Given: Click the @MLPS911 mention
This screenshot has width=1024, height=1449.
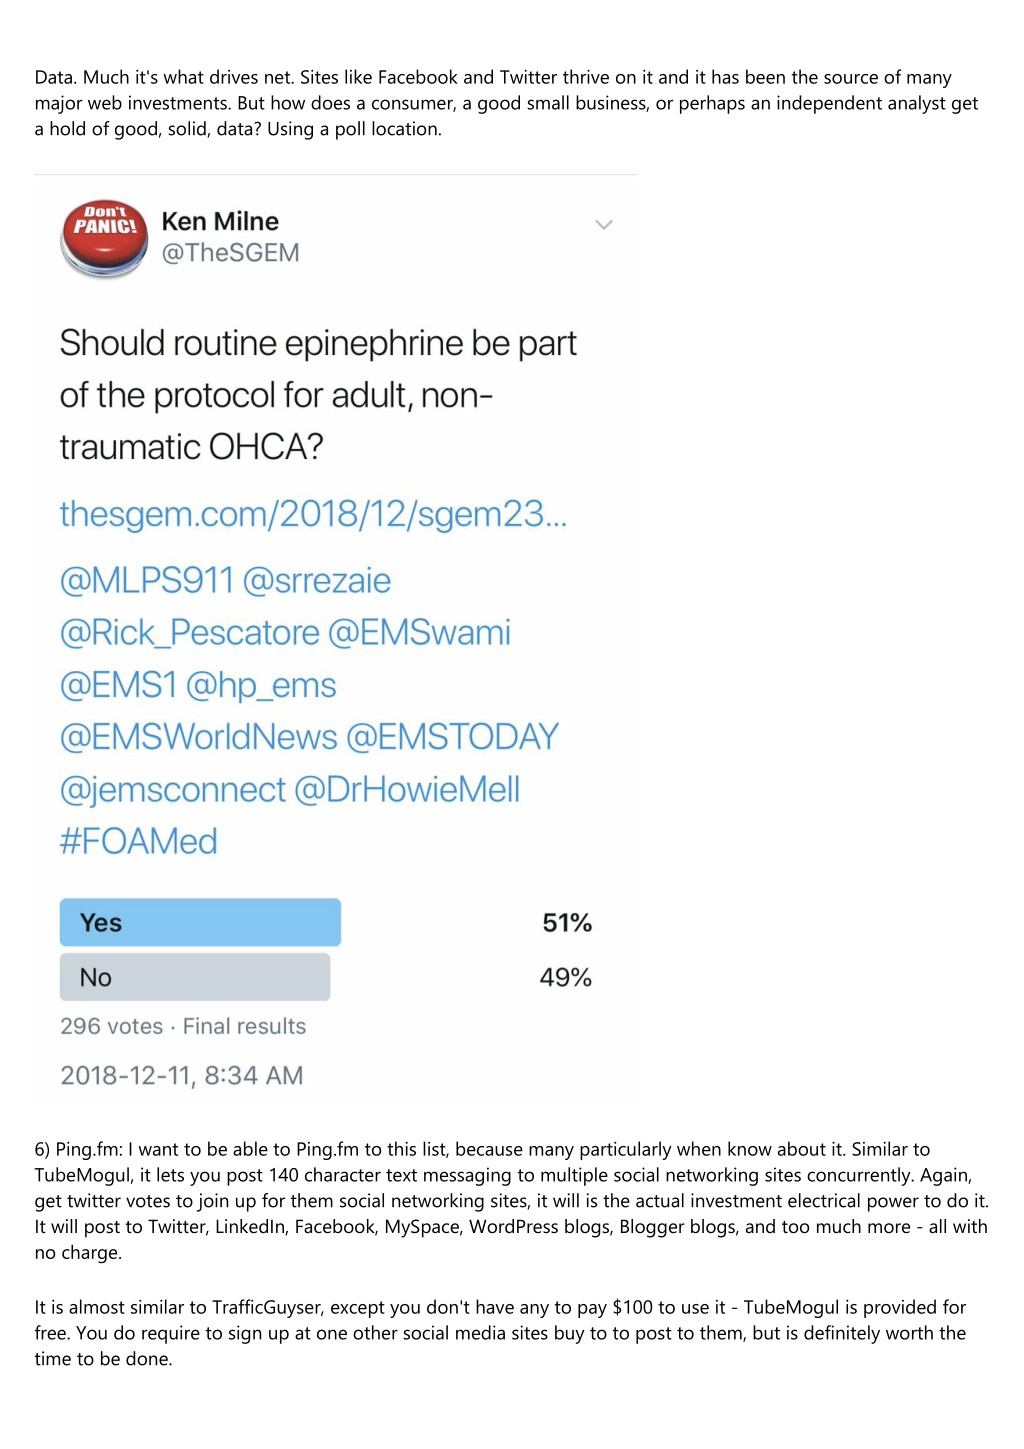Looking at the screenshot, I should coord(146,581).
